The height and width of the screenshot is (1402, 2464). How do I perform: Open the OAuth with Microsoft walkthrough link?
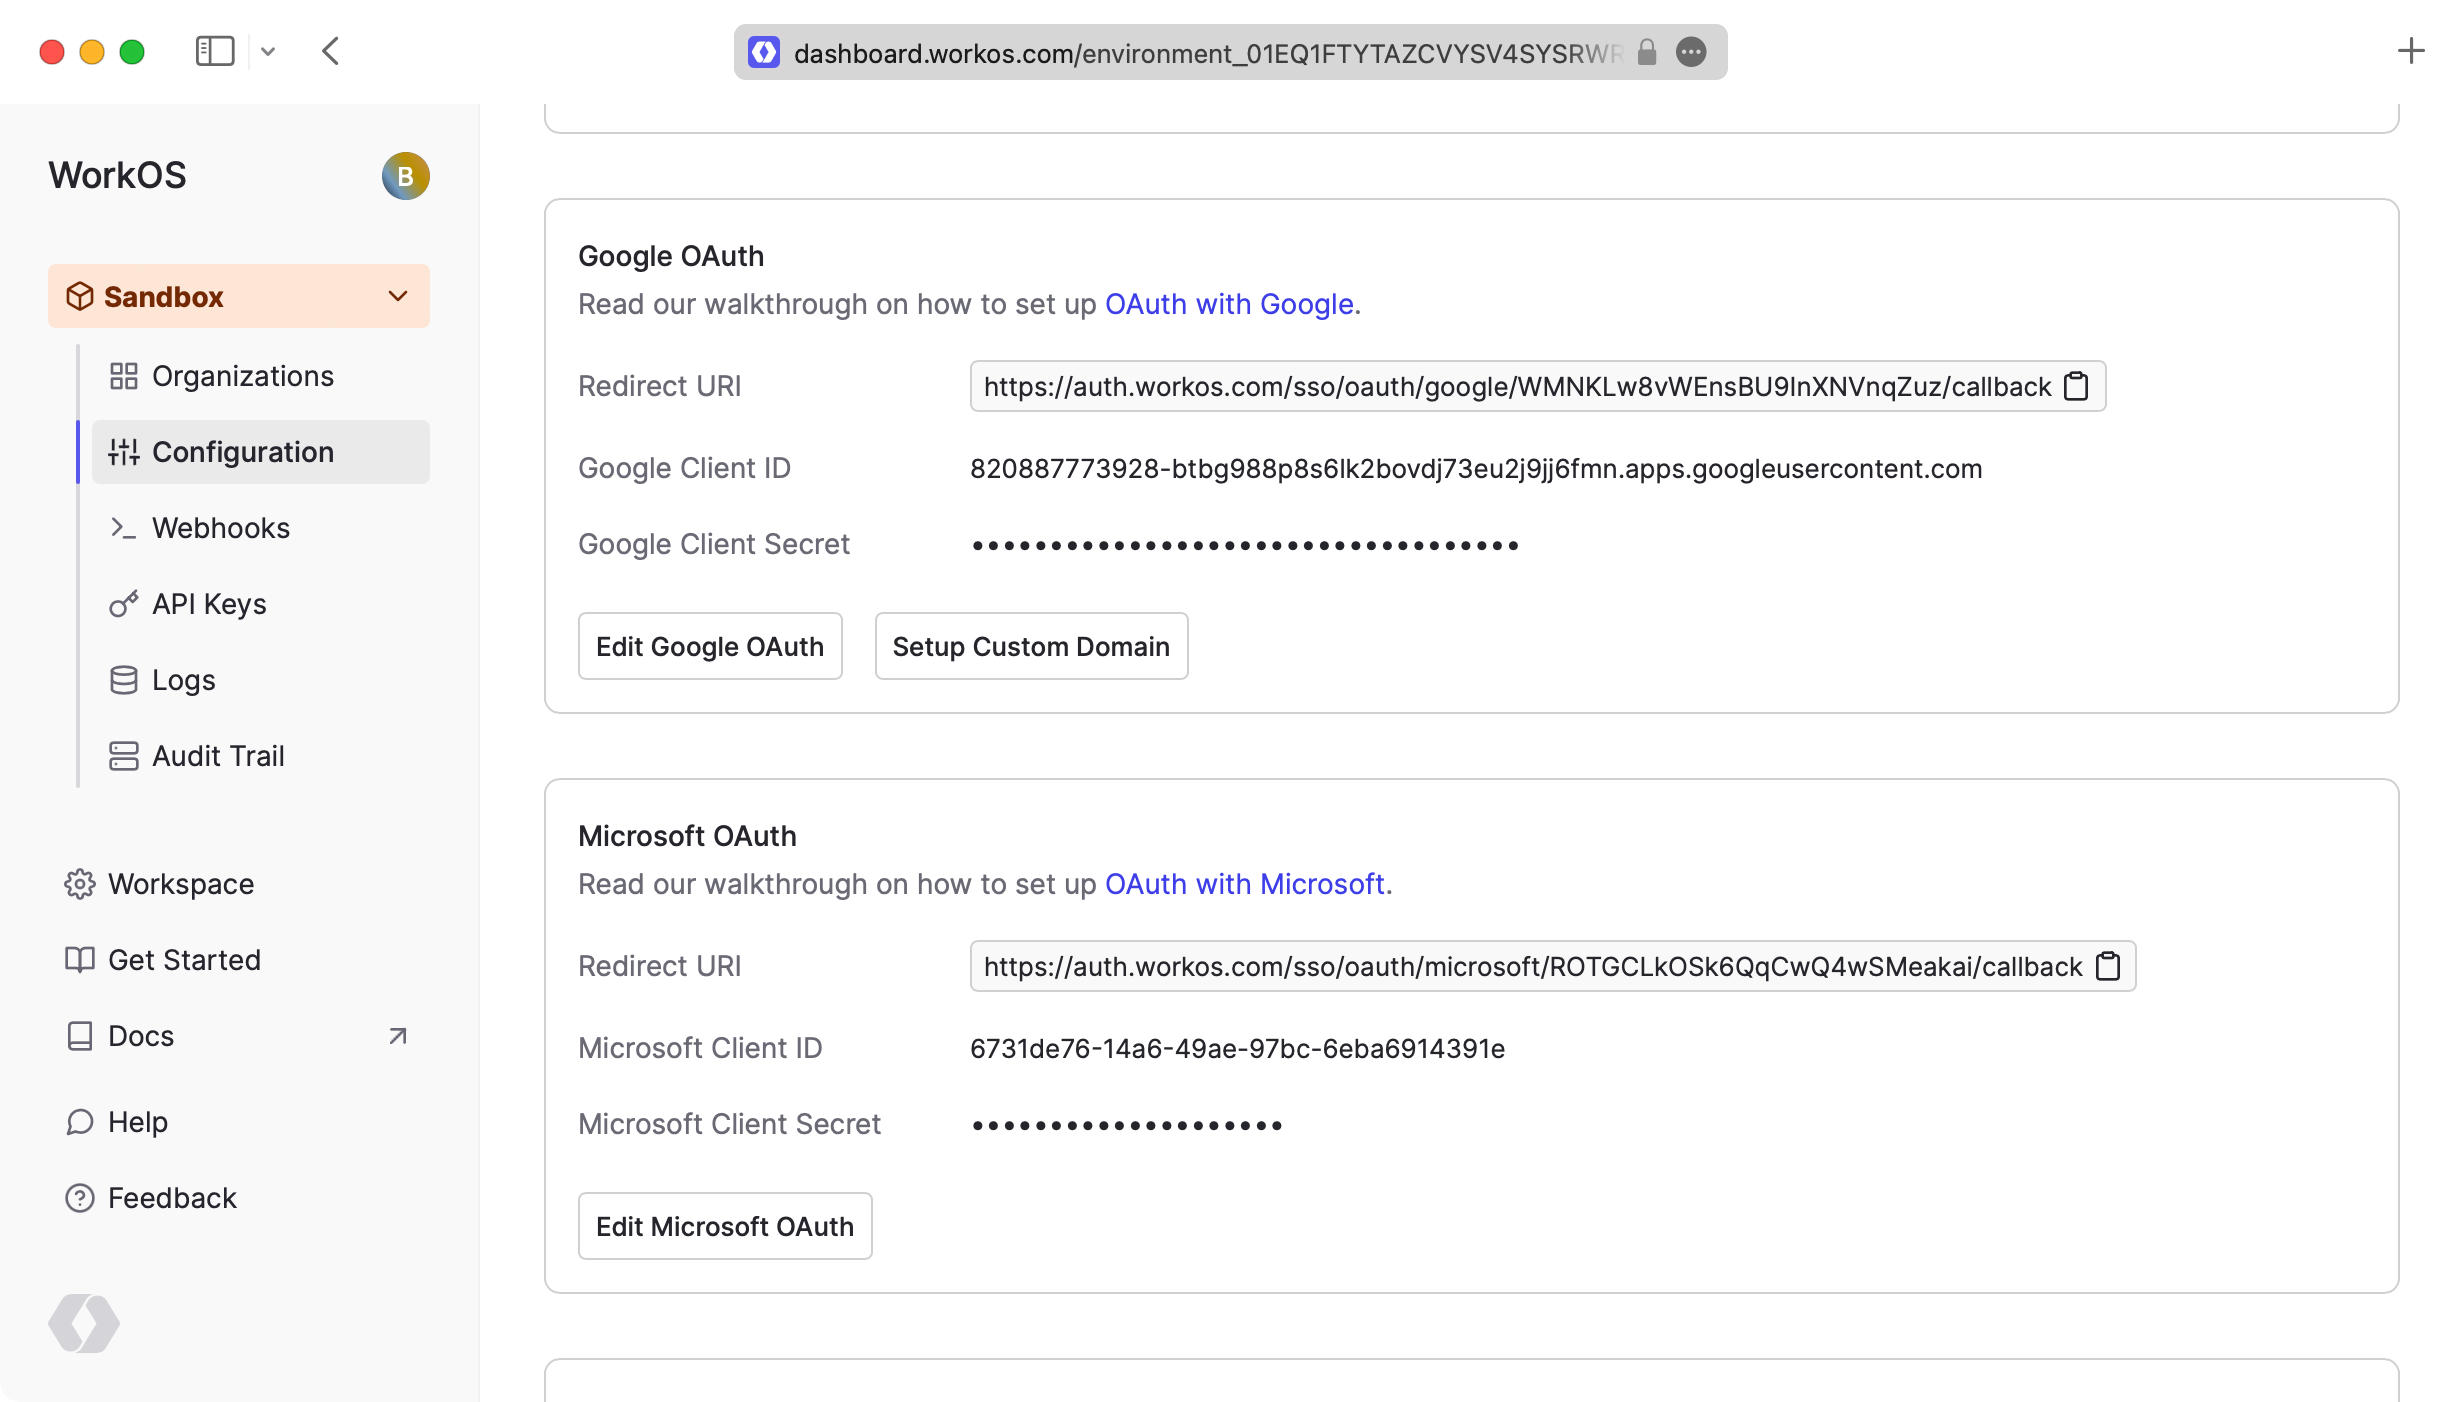[1244, 884]
